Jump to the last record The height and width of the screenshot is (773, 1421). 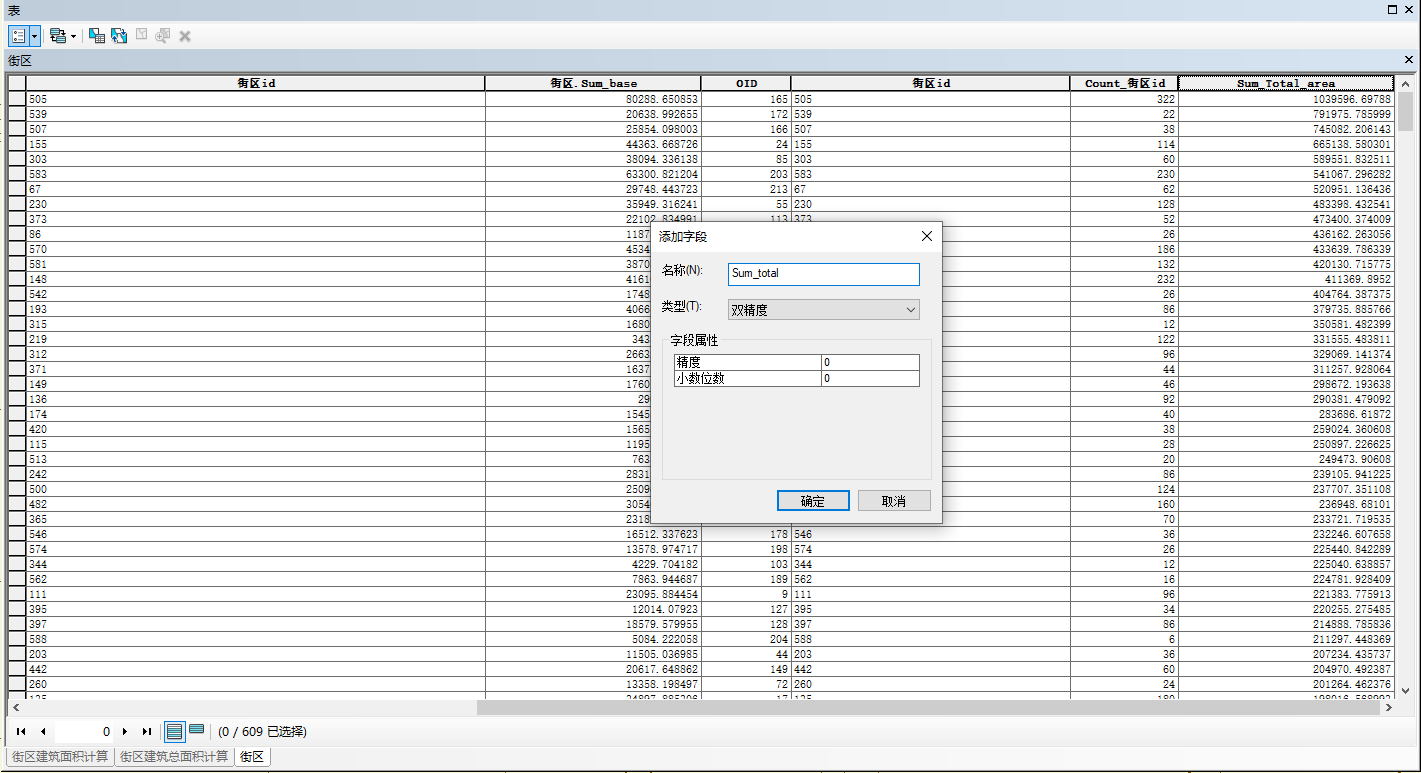(x=147, y=732)
